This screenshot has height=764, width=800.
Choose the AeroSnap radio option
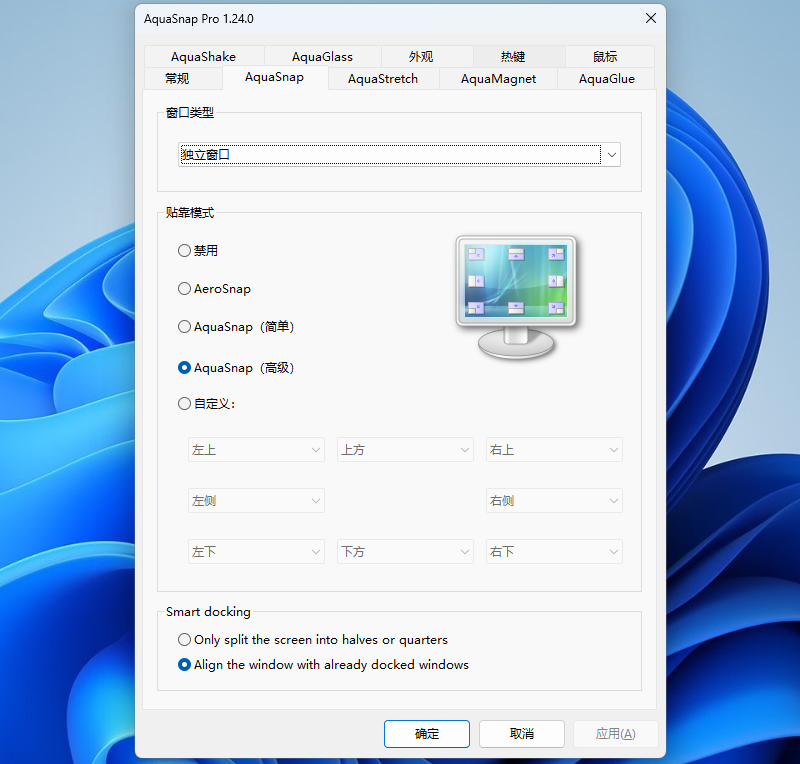pyautogui.click(x=214, y=289)
